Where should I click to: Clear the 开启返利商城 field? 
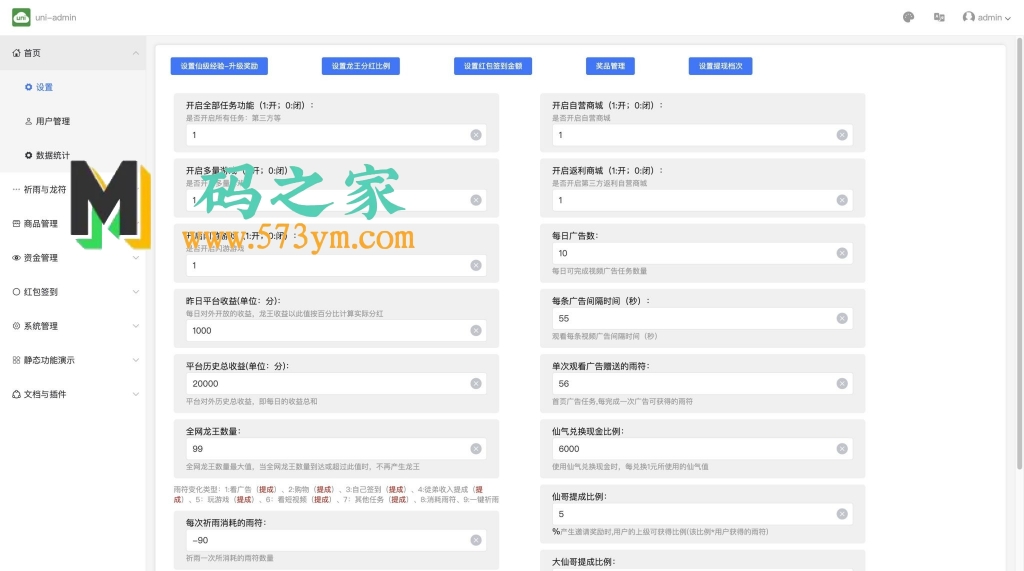pyautogui.click(x=842, y=200)
